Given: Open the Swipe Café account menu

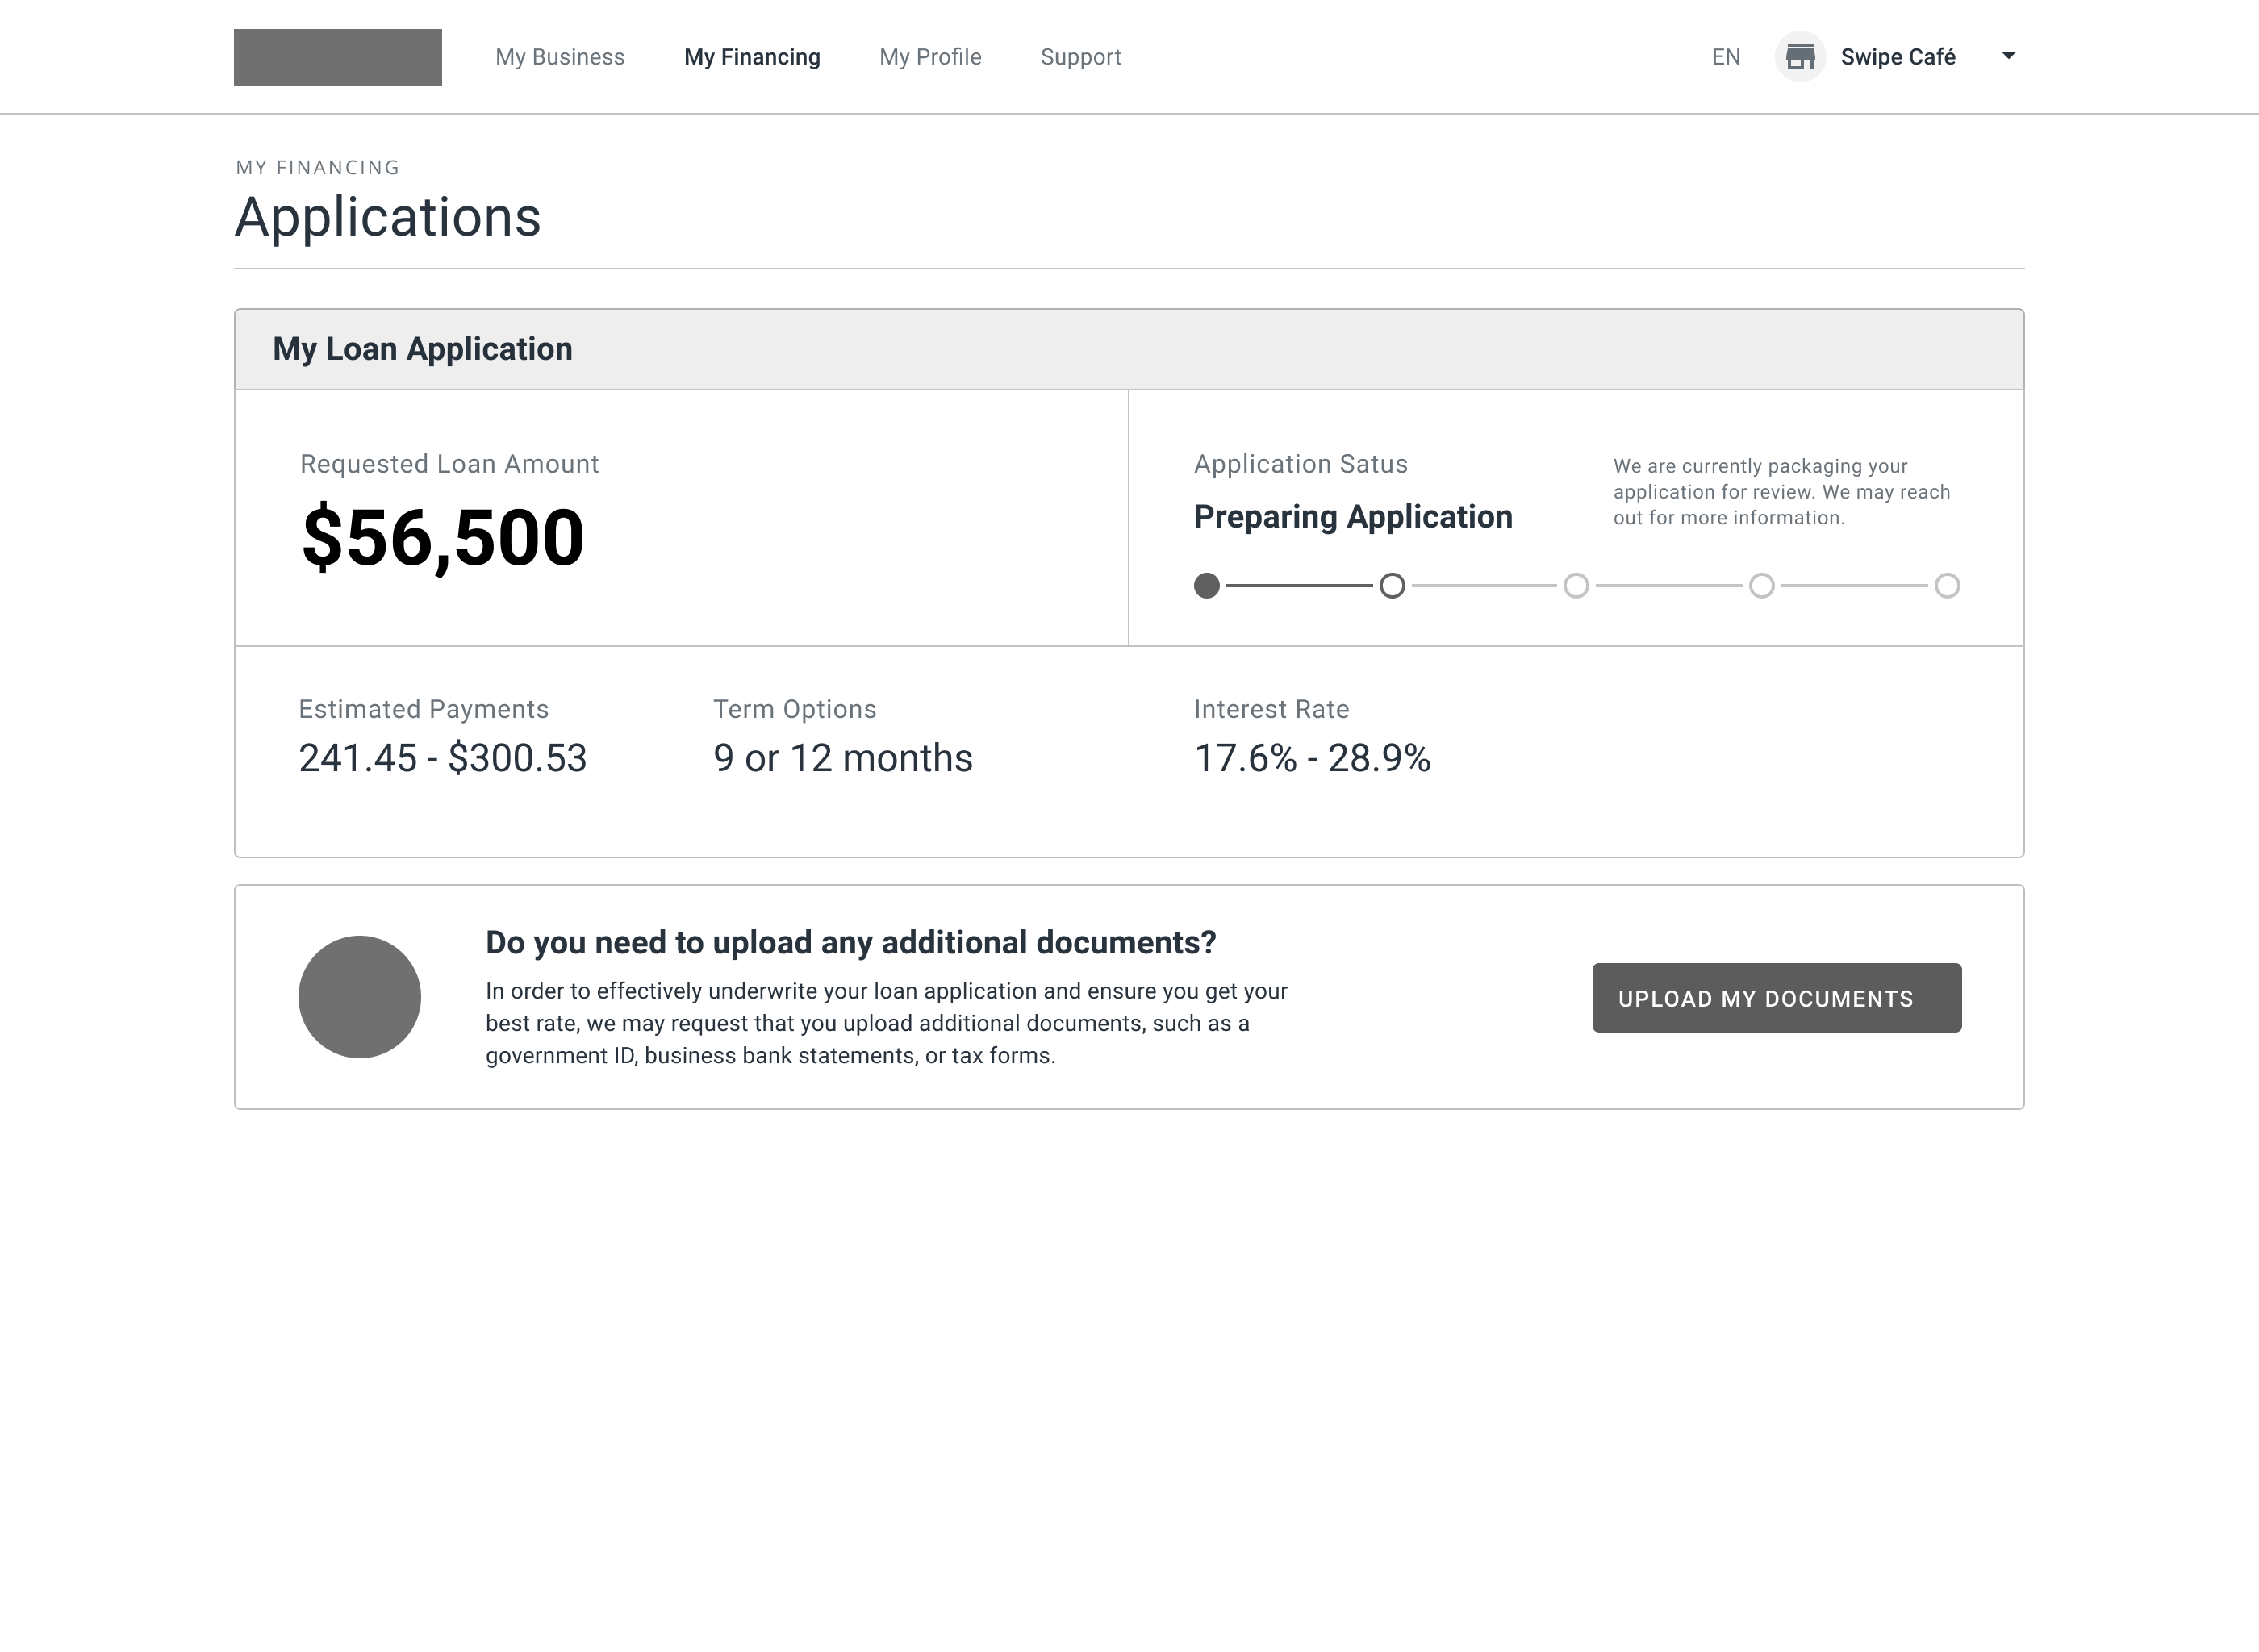Looking at the screenshot, I should tap(1897, 57).
